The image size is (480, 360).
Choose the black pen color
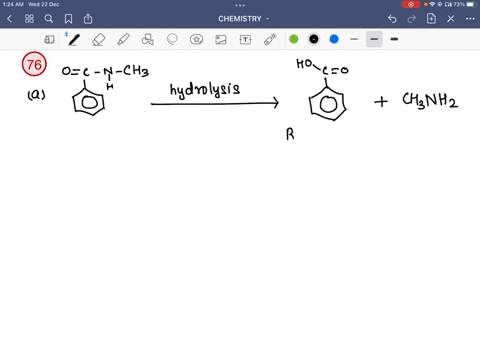(x=314, y=39)
